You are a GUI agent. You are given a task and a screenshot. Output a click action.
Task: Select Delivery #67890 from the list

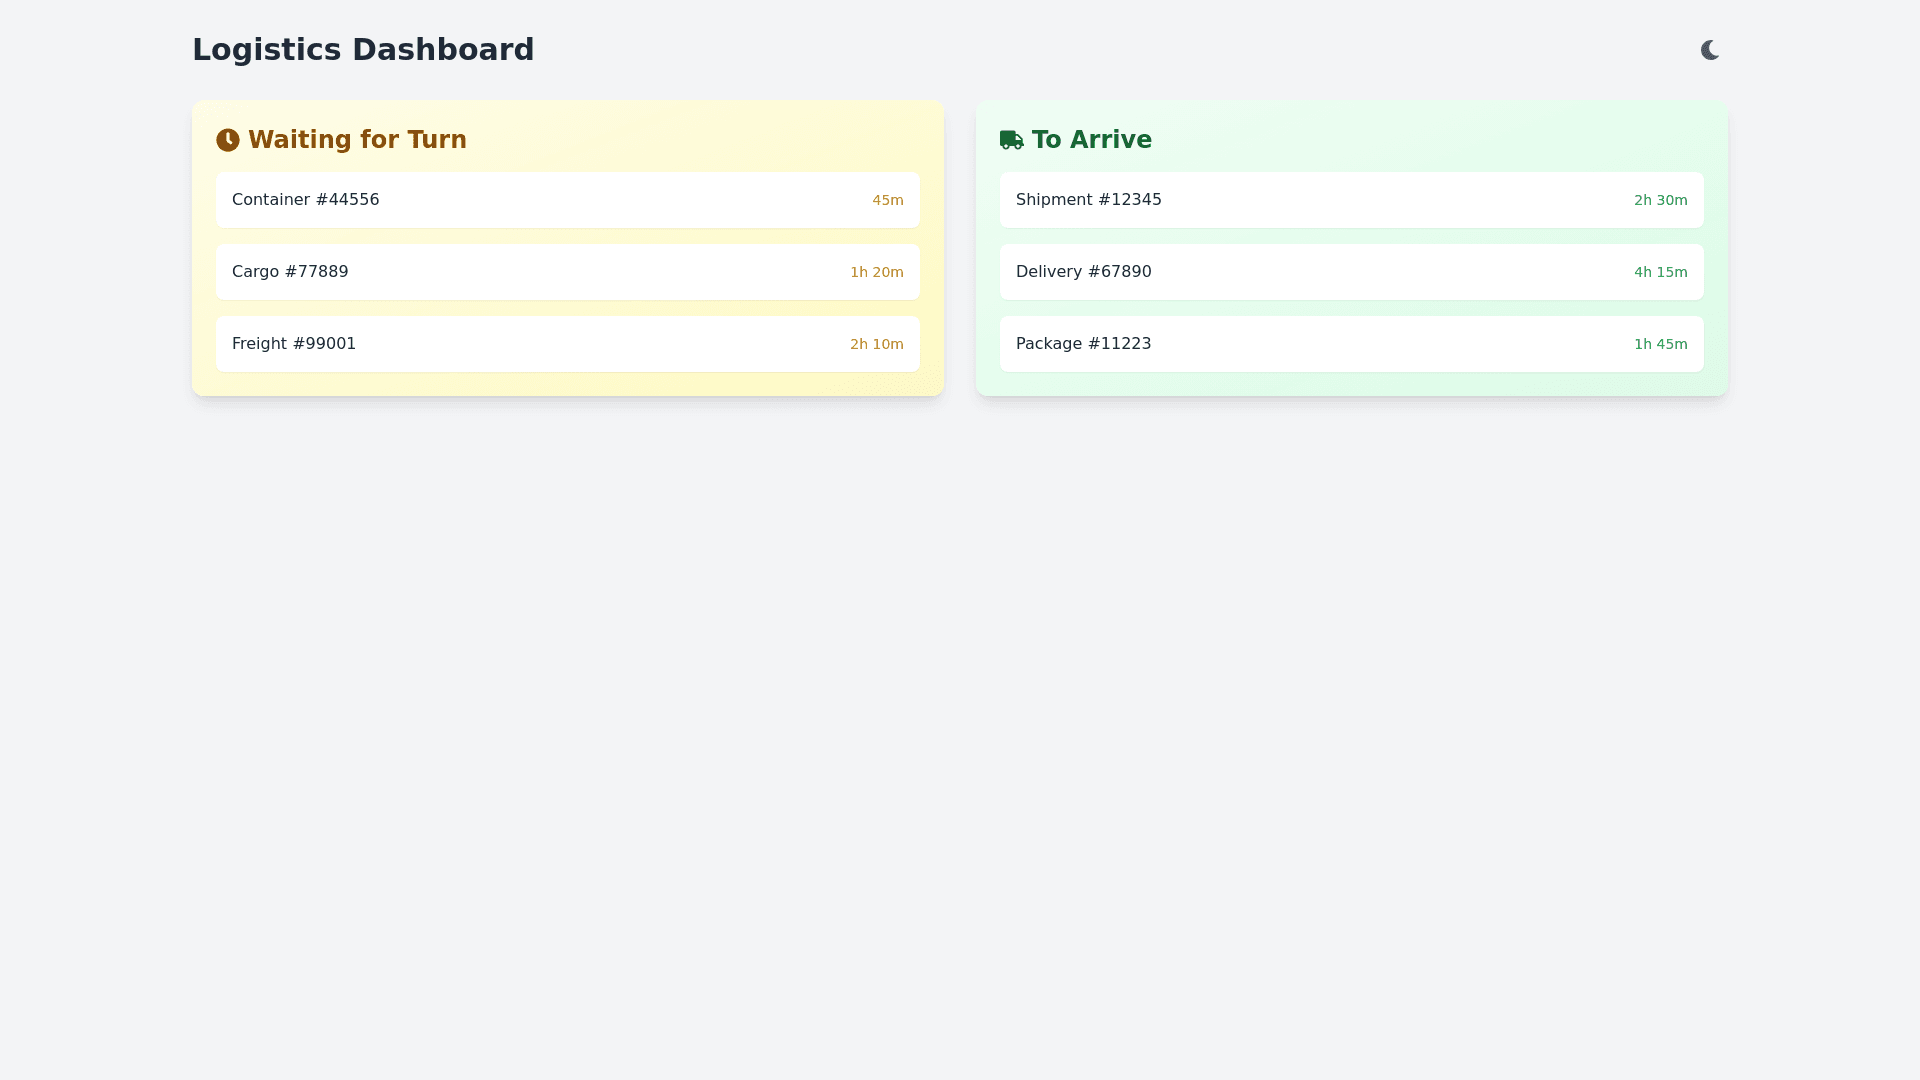point(1351,271)
